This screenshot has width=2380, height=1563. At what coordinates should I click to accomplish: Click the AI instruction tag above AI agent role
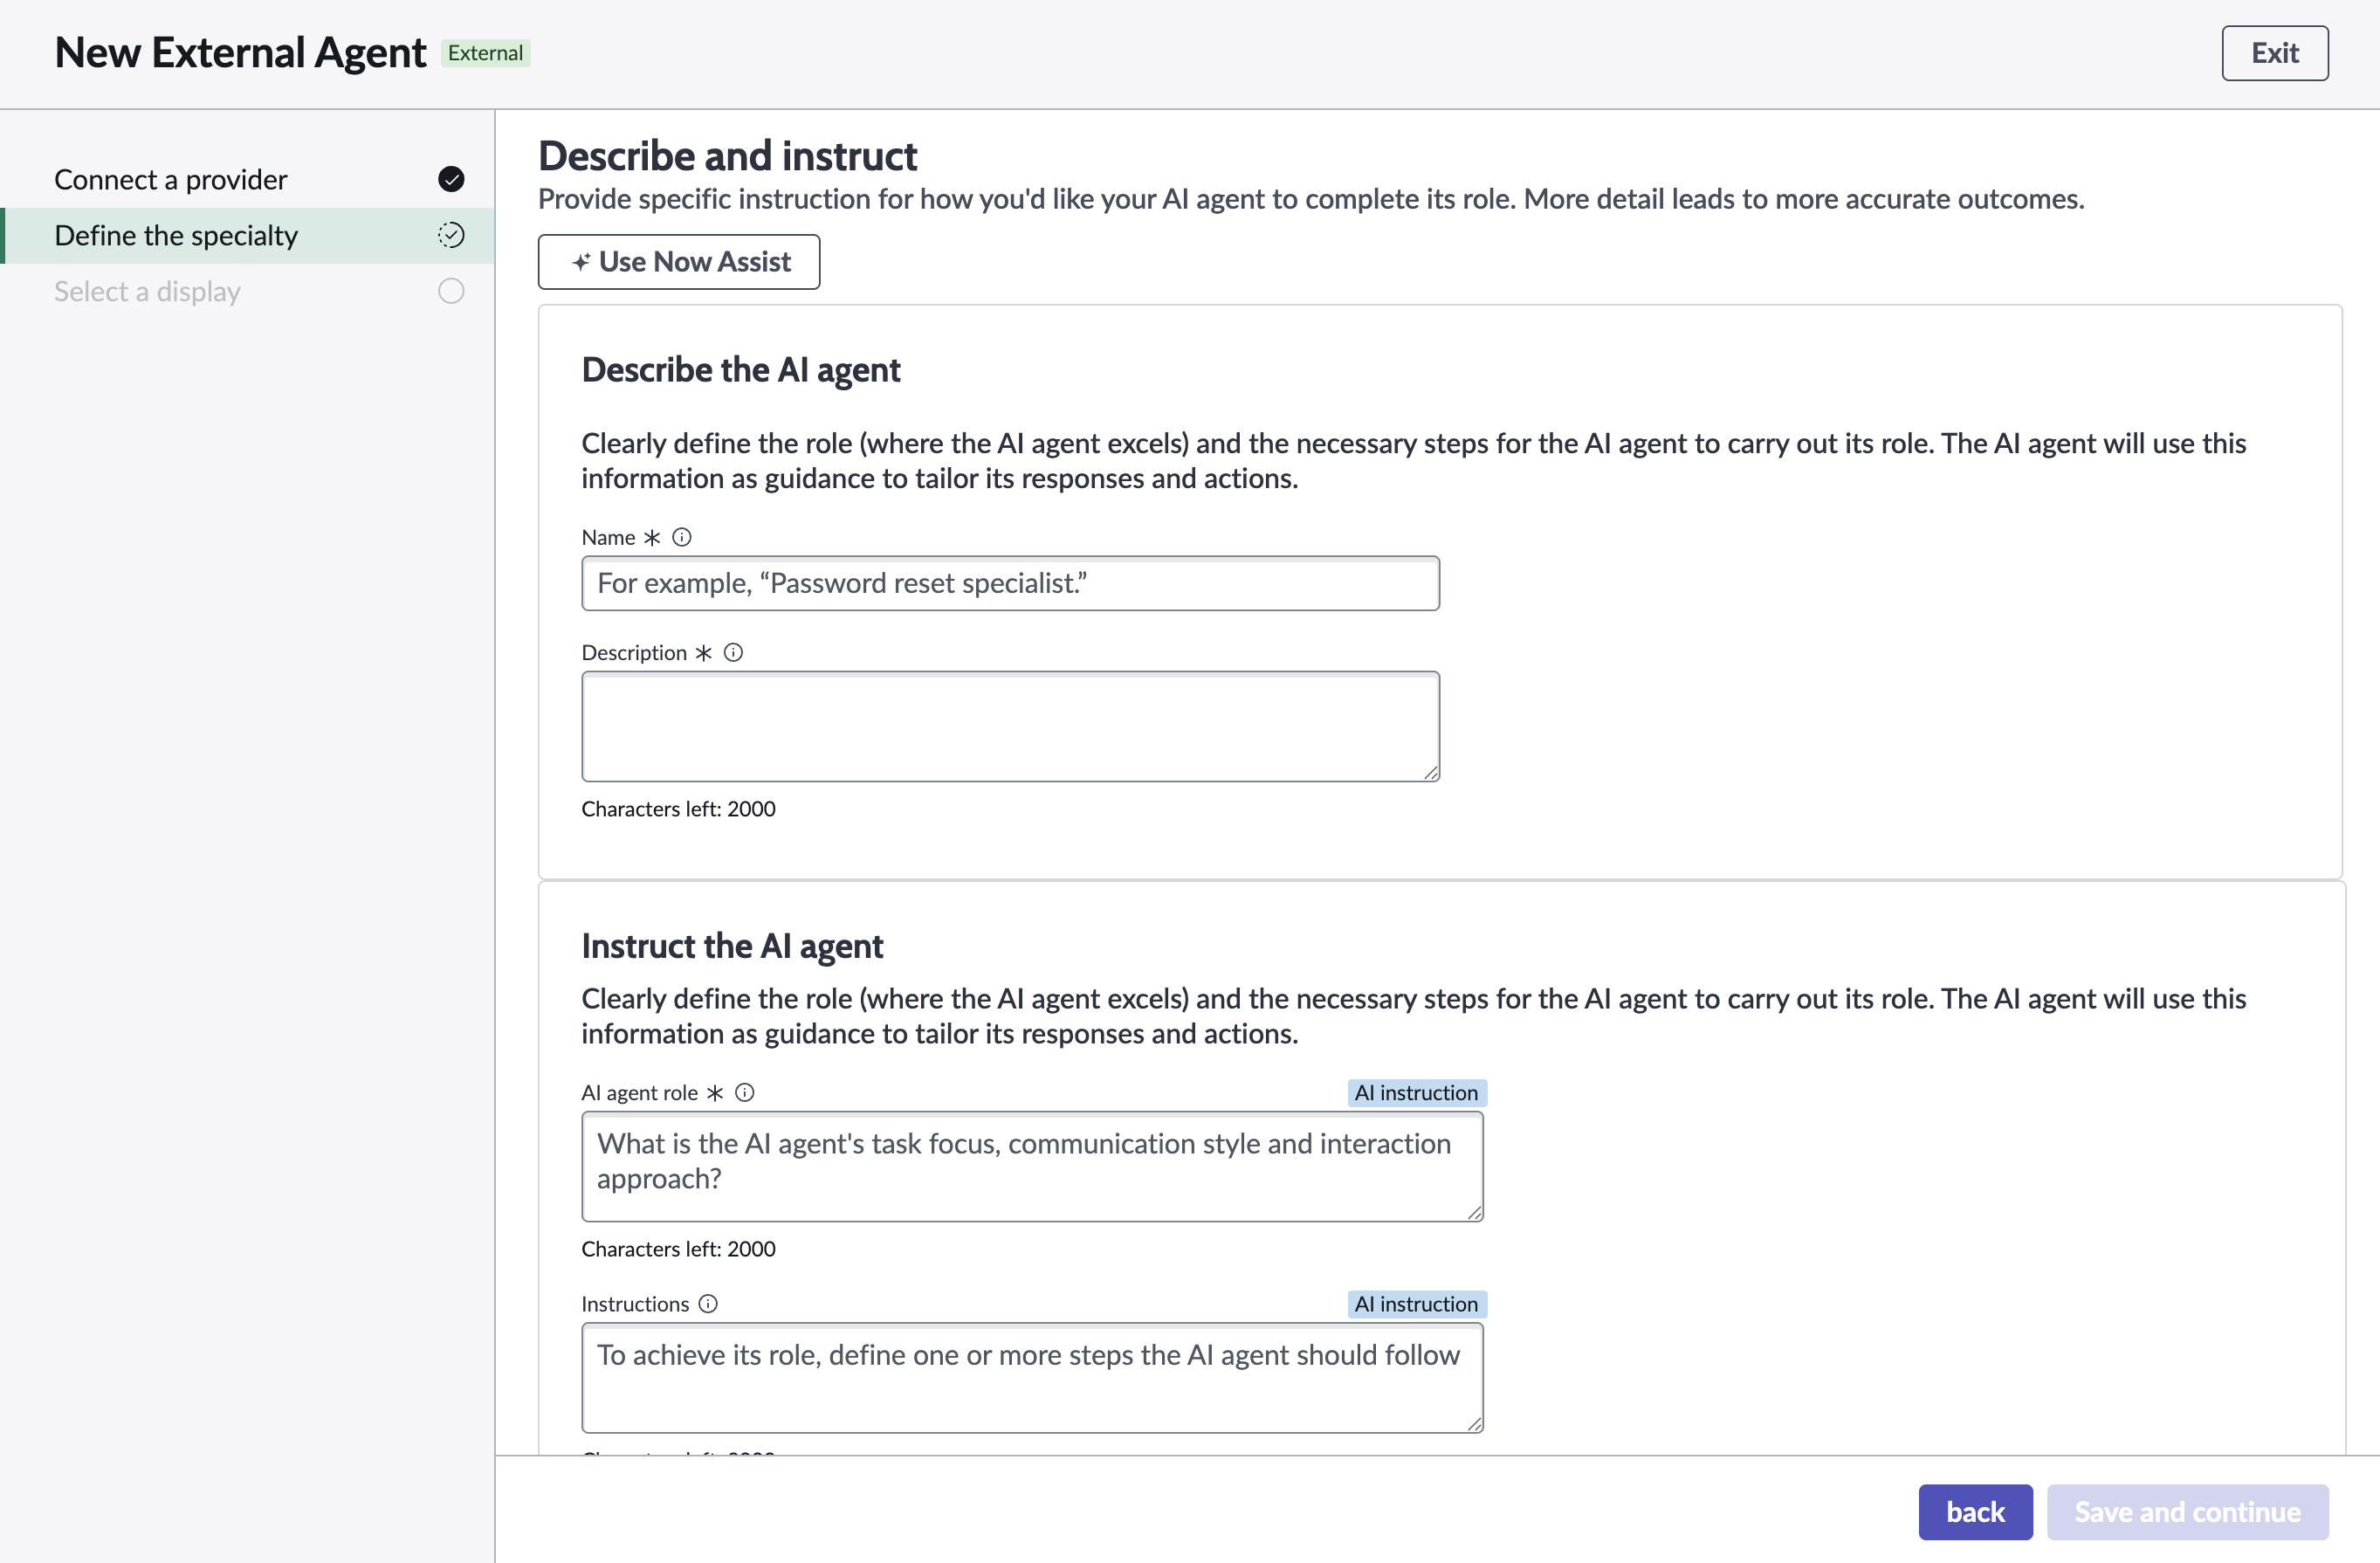(1416, 1092)
